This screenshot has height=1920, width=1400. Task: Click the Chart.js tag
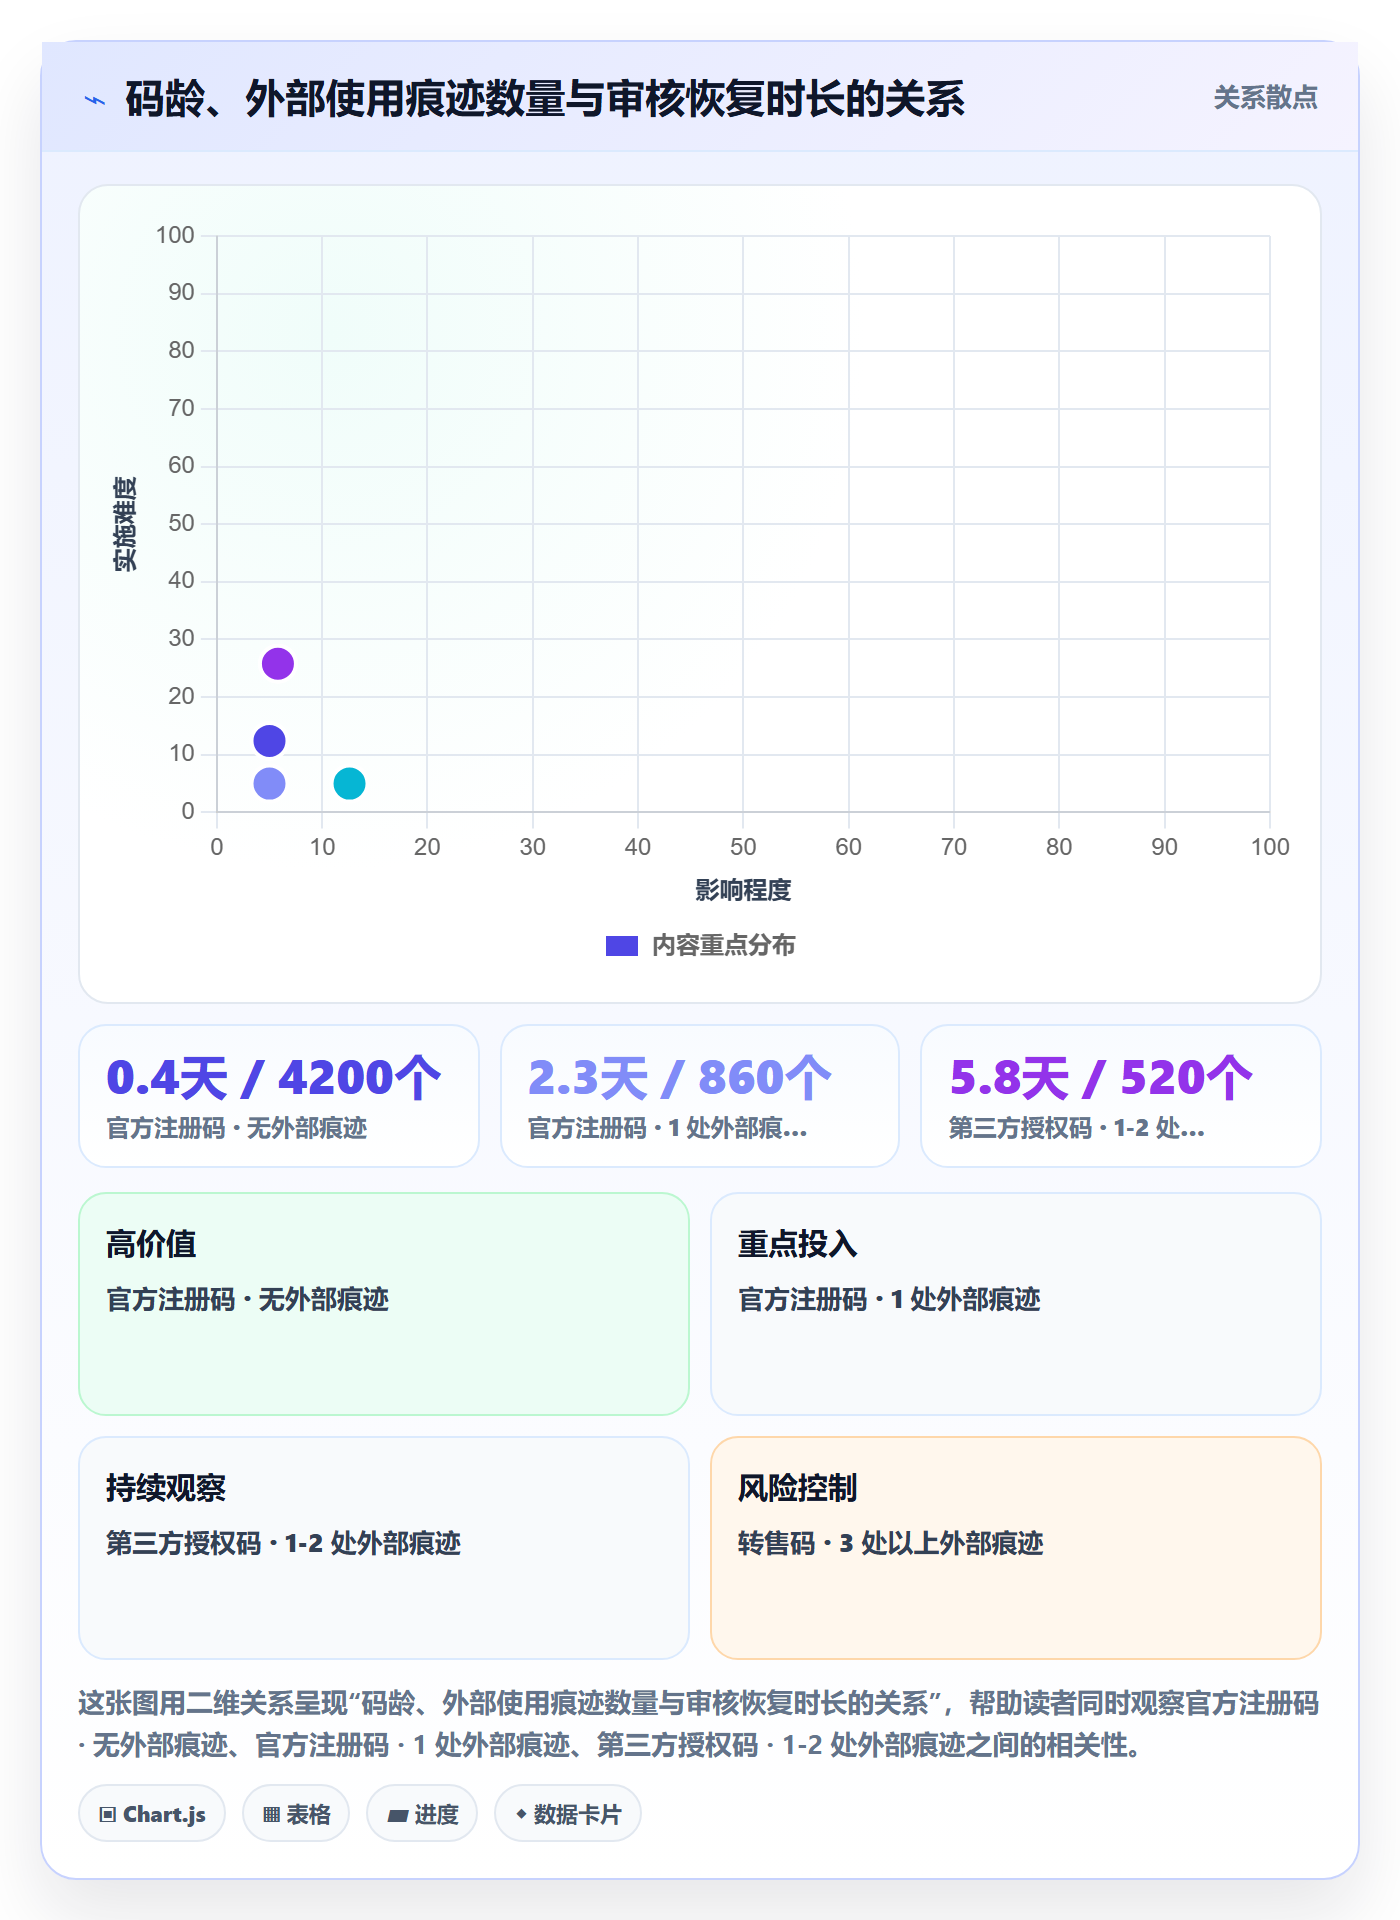pyautogui.click(x=152, y=1814)
